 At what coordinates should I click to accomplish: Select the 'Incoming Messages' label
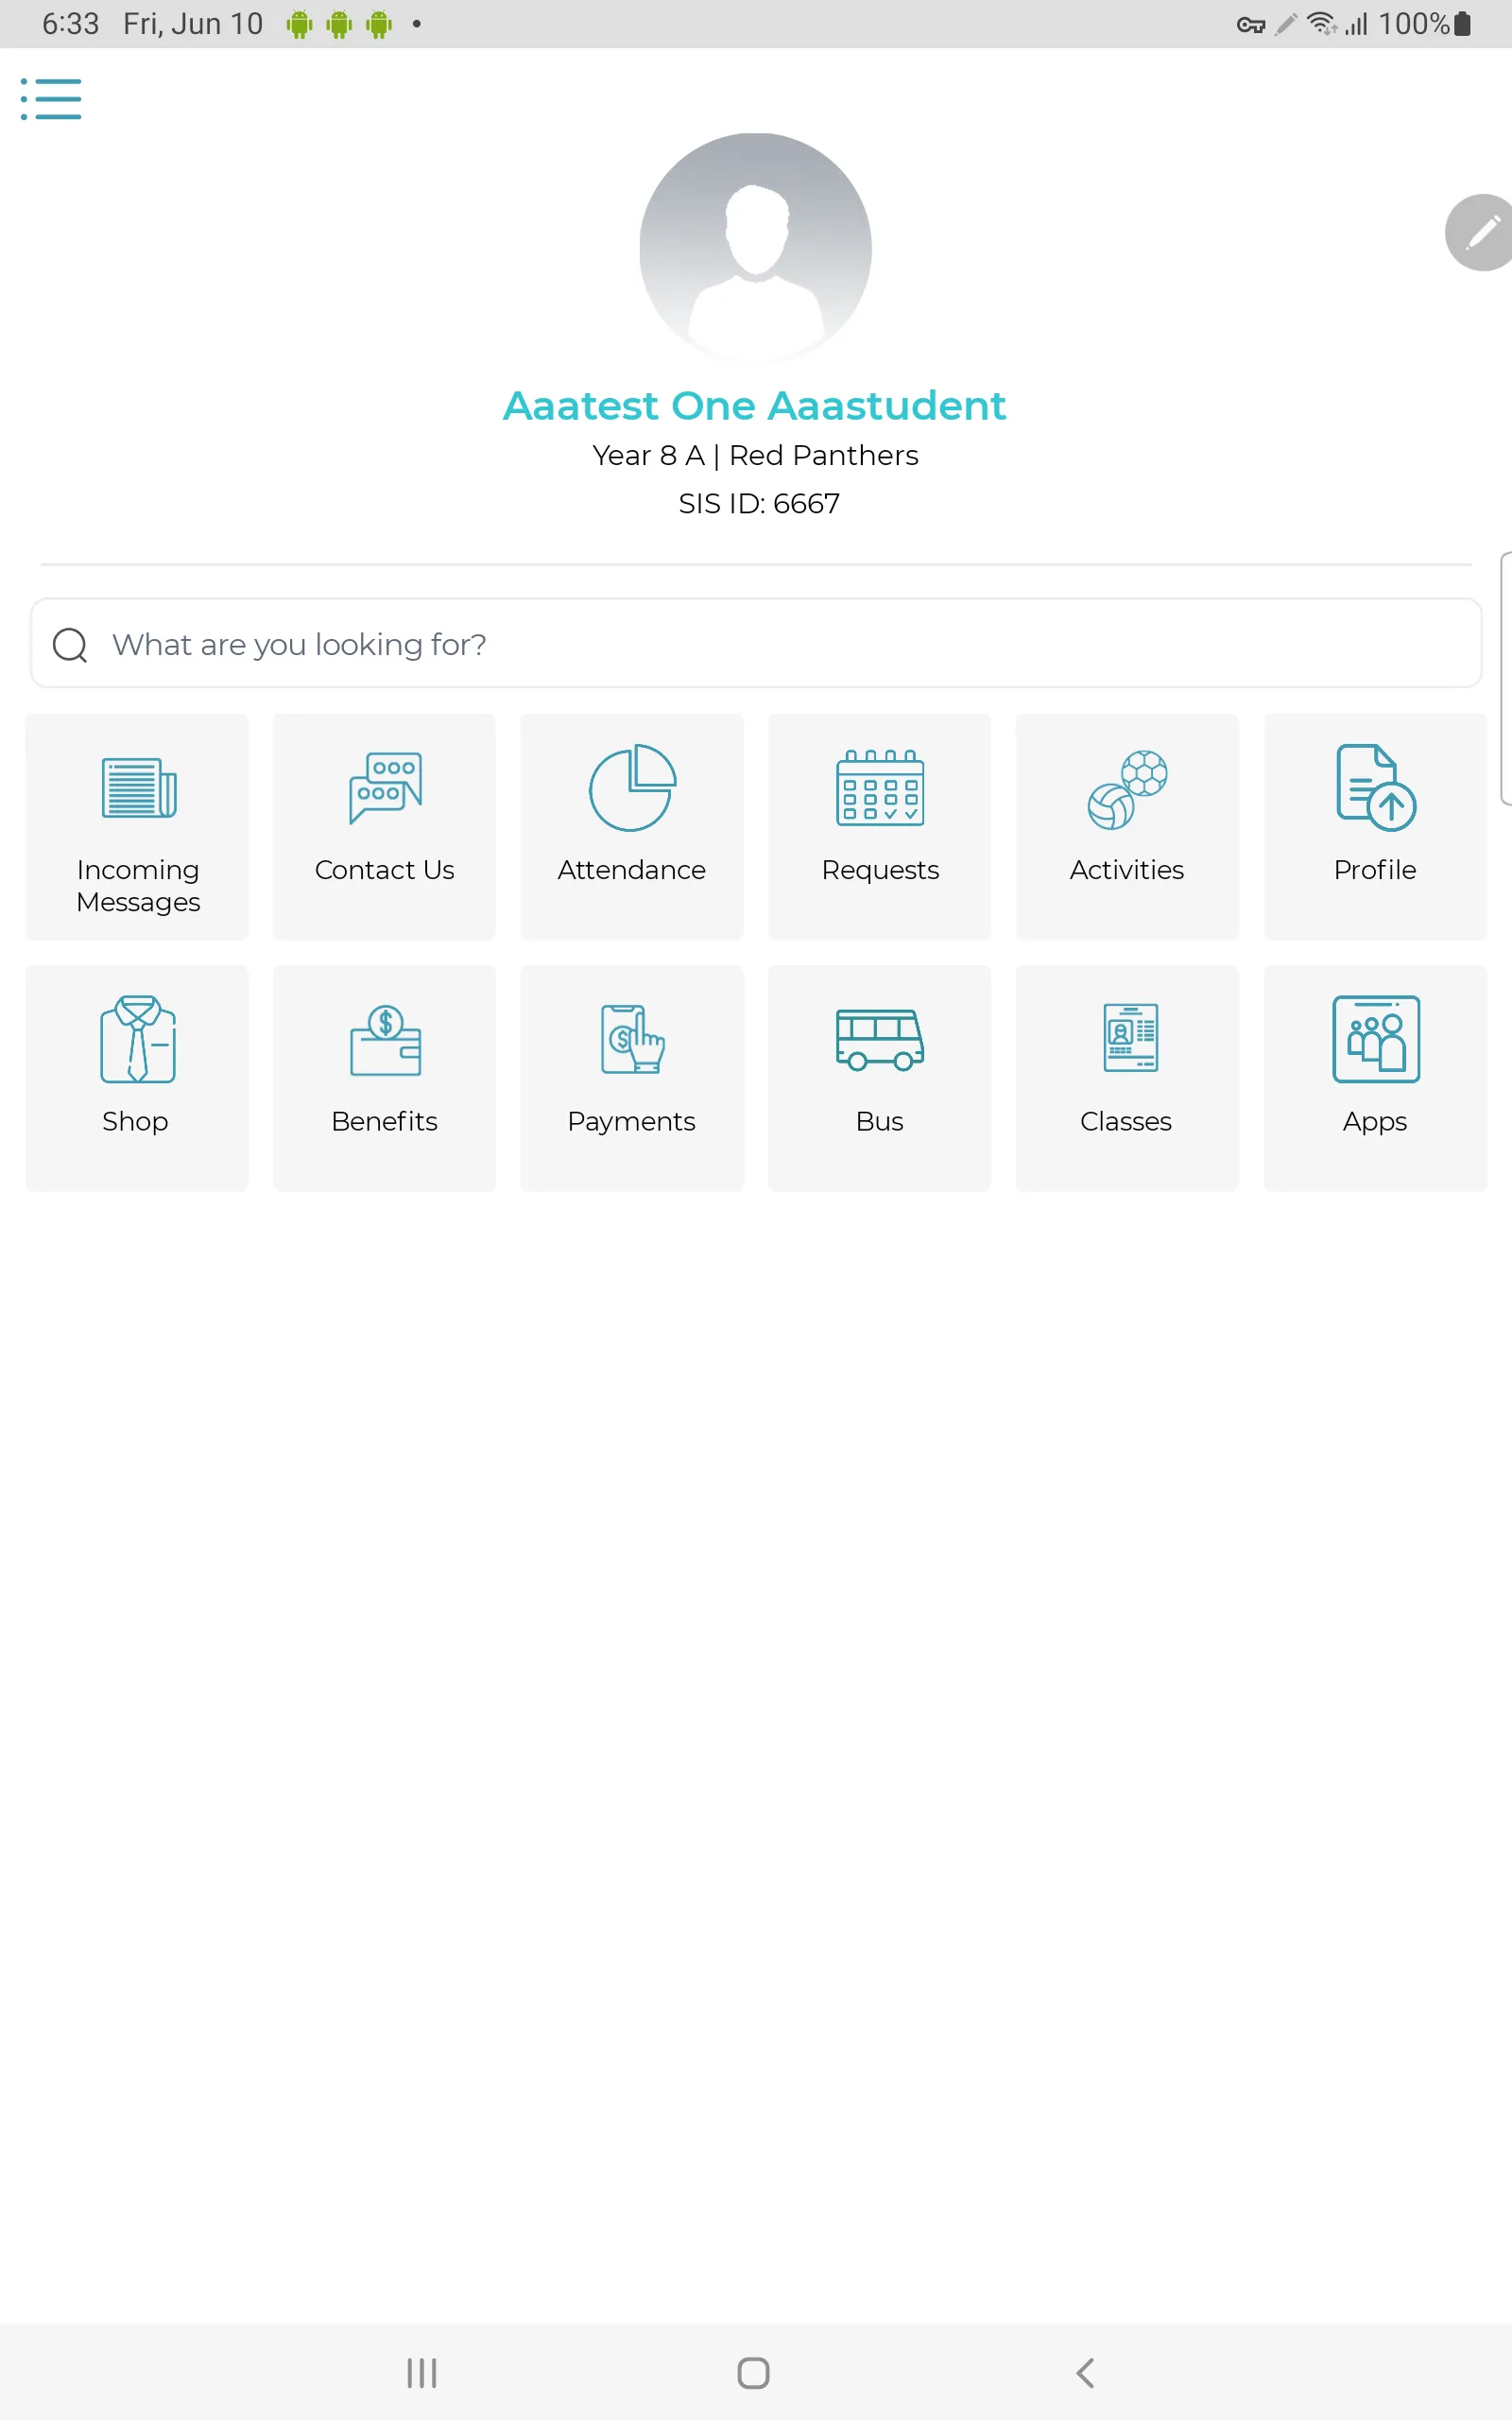click(x=138, y=886)
